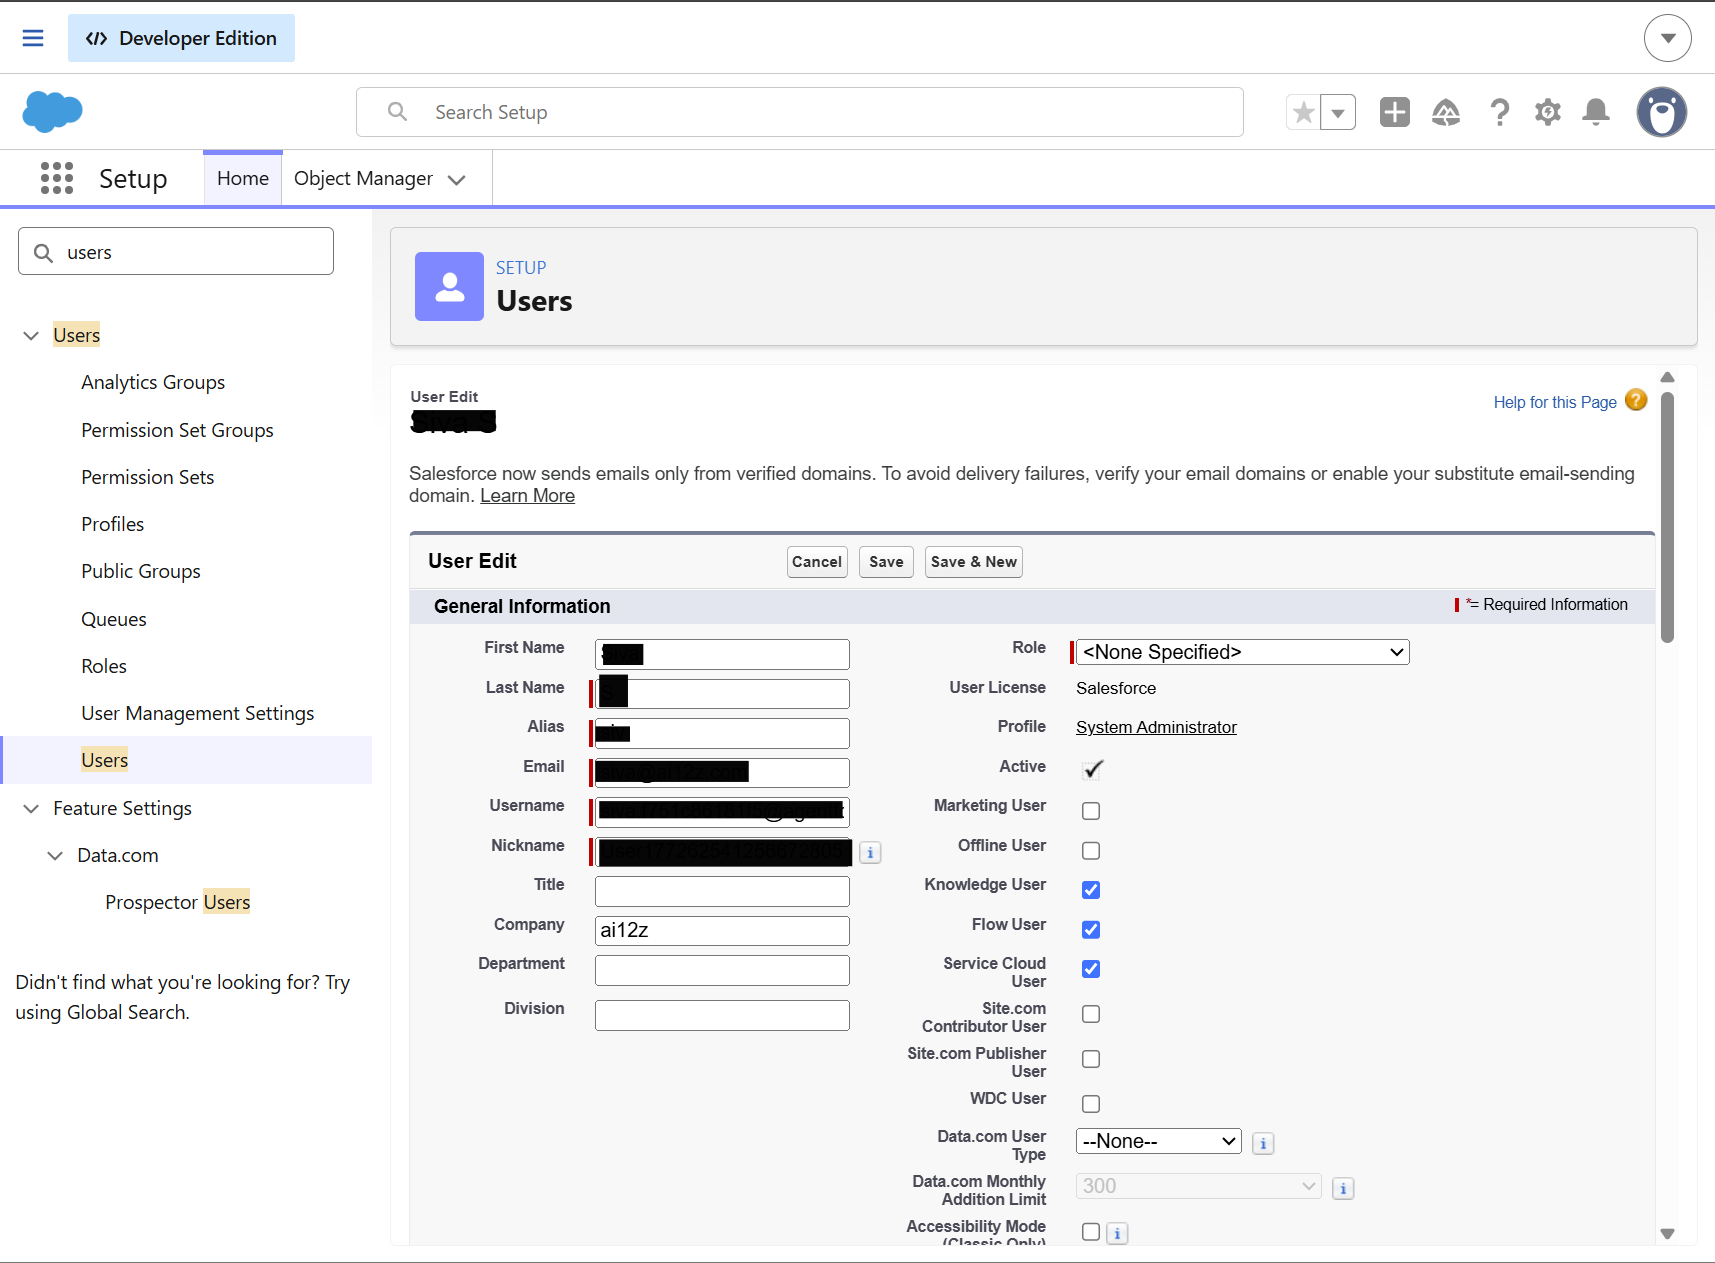Open Prospector Users in sidebar
Viewport: 1715px width, 1263px height.
click(x=178, y=902)
